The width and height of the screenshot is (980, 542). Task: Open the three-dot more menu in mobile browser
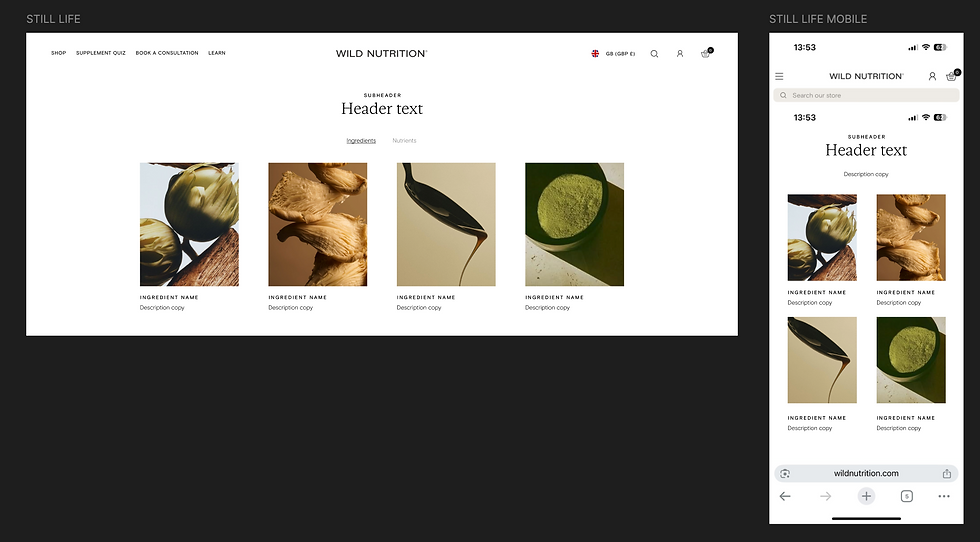click(944, 496)
